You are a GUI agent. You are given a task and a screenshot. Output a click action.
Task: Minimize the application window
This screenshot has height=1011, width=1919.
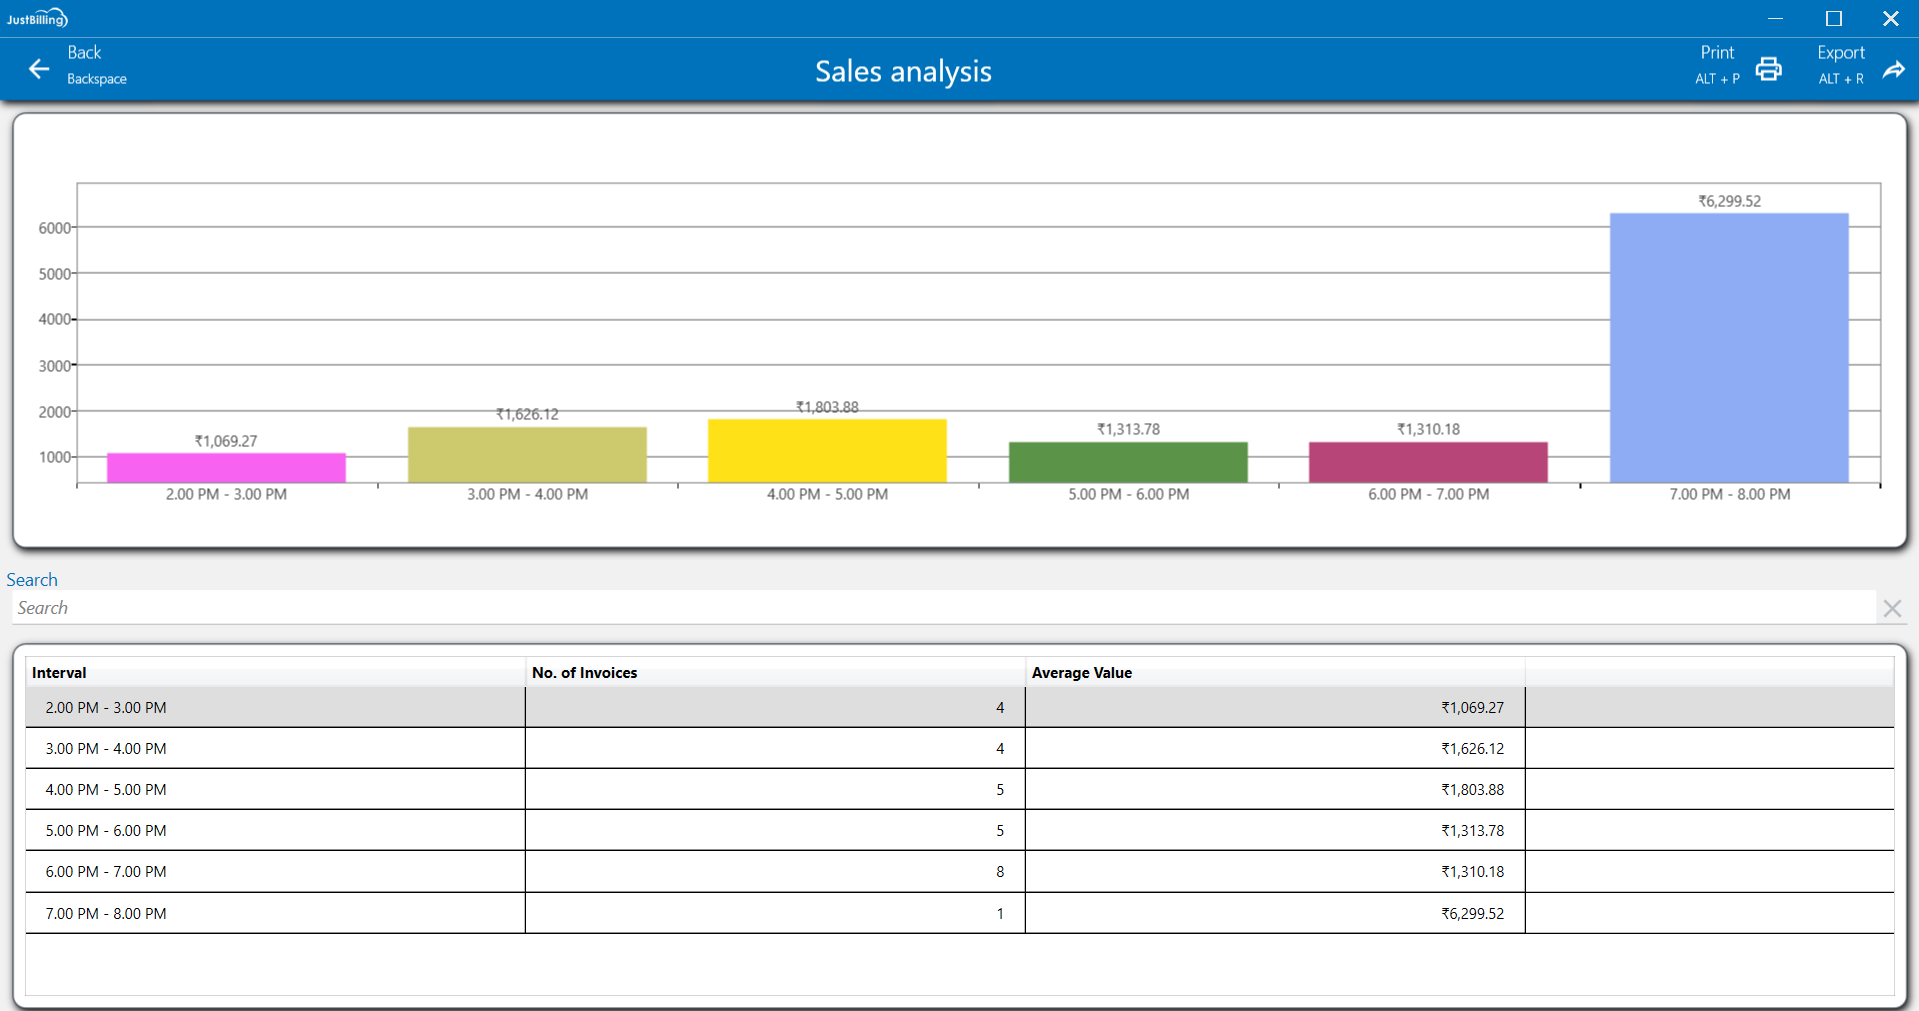1775,18
